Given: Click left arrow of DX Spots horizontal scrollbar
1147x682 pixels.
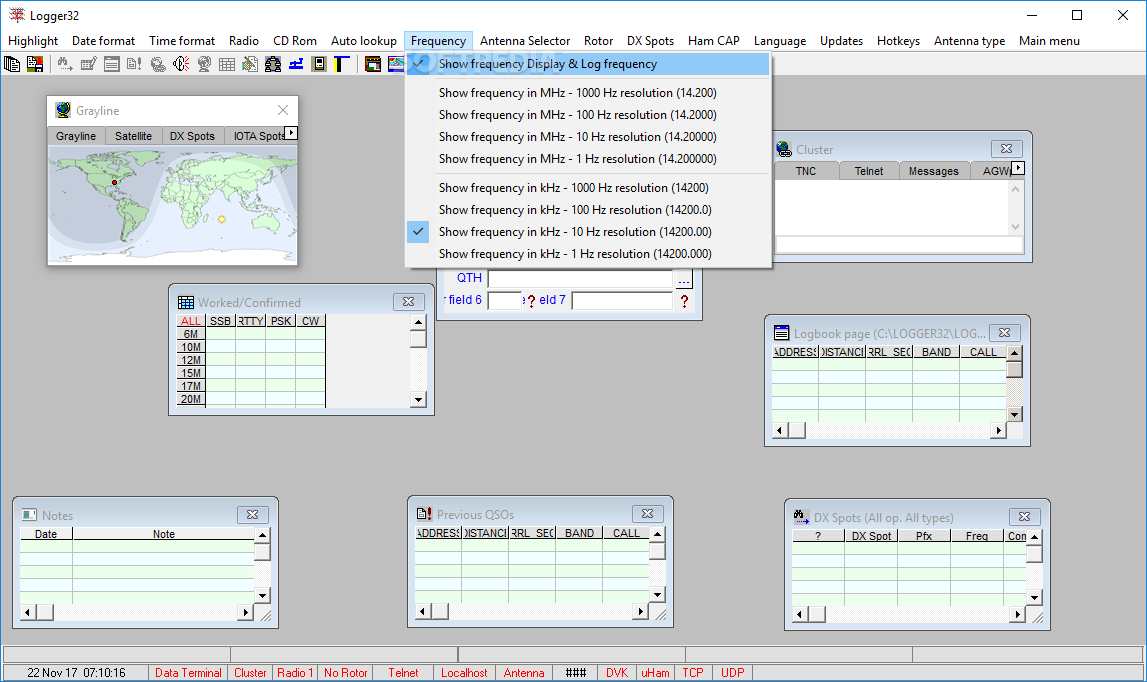Looking at the screenshot, I should click(800, 615).
